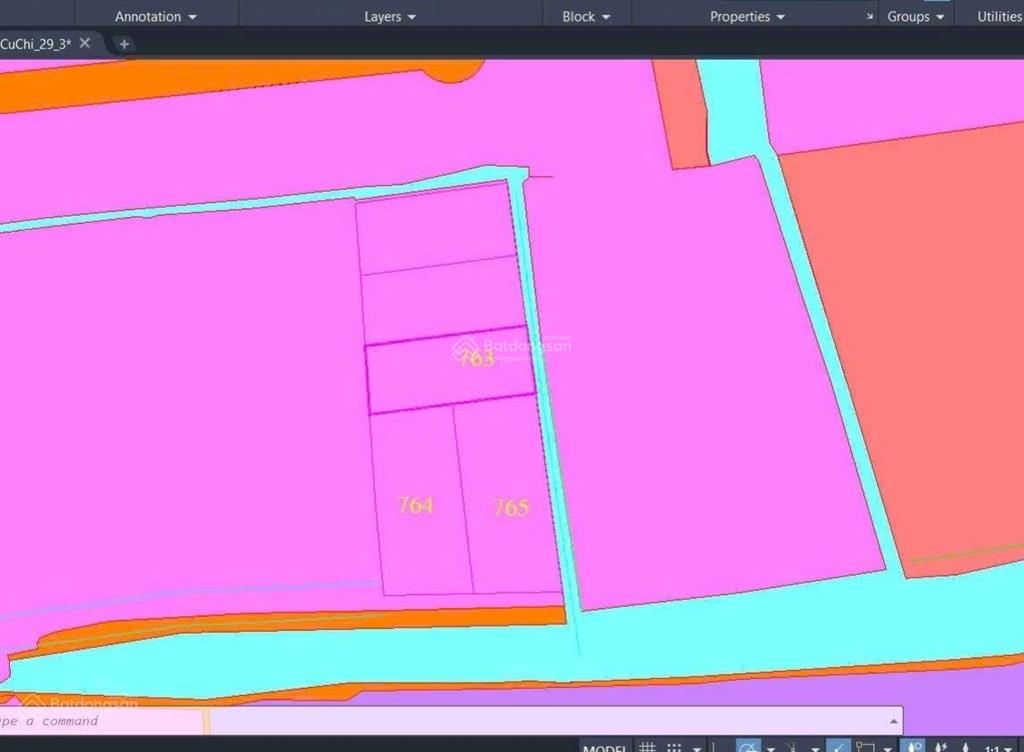1024x752 pixels.
Task: Click the plus to open a new drawing tab
Action: coord(123,44)
